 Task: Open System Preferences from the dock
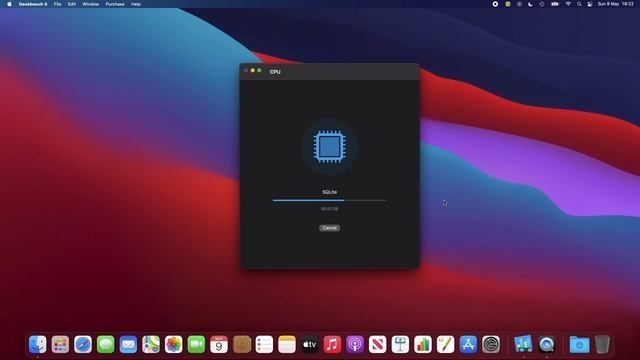point(491,344)
